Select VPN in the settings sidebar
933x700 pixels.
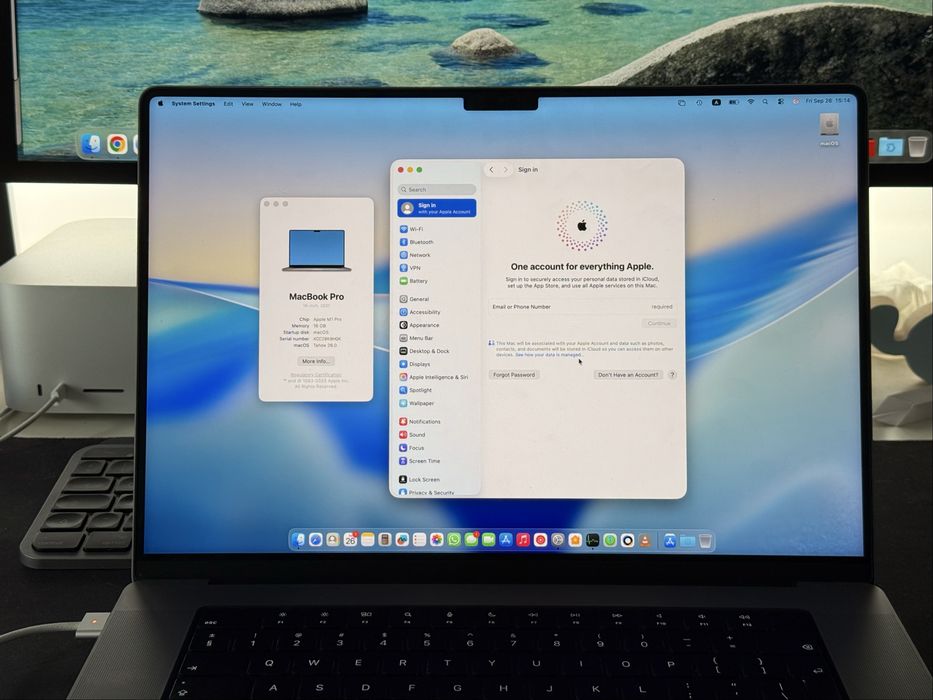tap(436, 268)
